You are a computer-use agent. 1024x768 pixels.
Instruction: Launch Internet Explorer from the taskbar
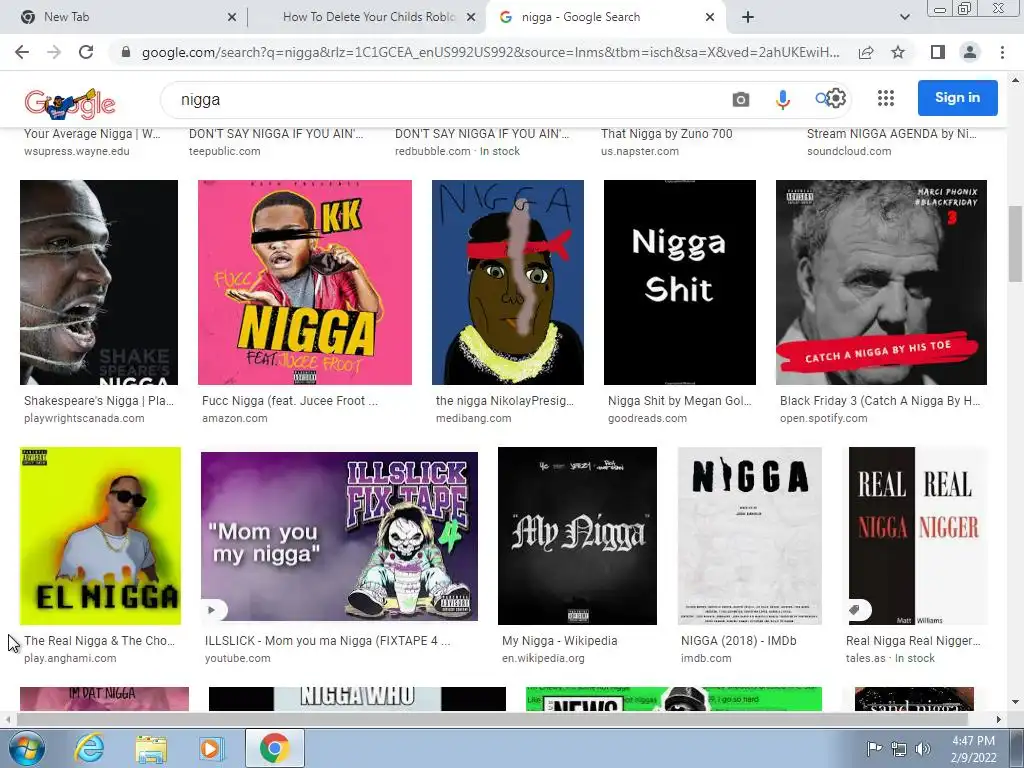tap(88, 748)
